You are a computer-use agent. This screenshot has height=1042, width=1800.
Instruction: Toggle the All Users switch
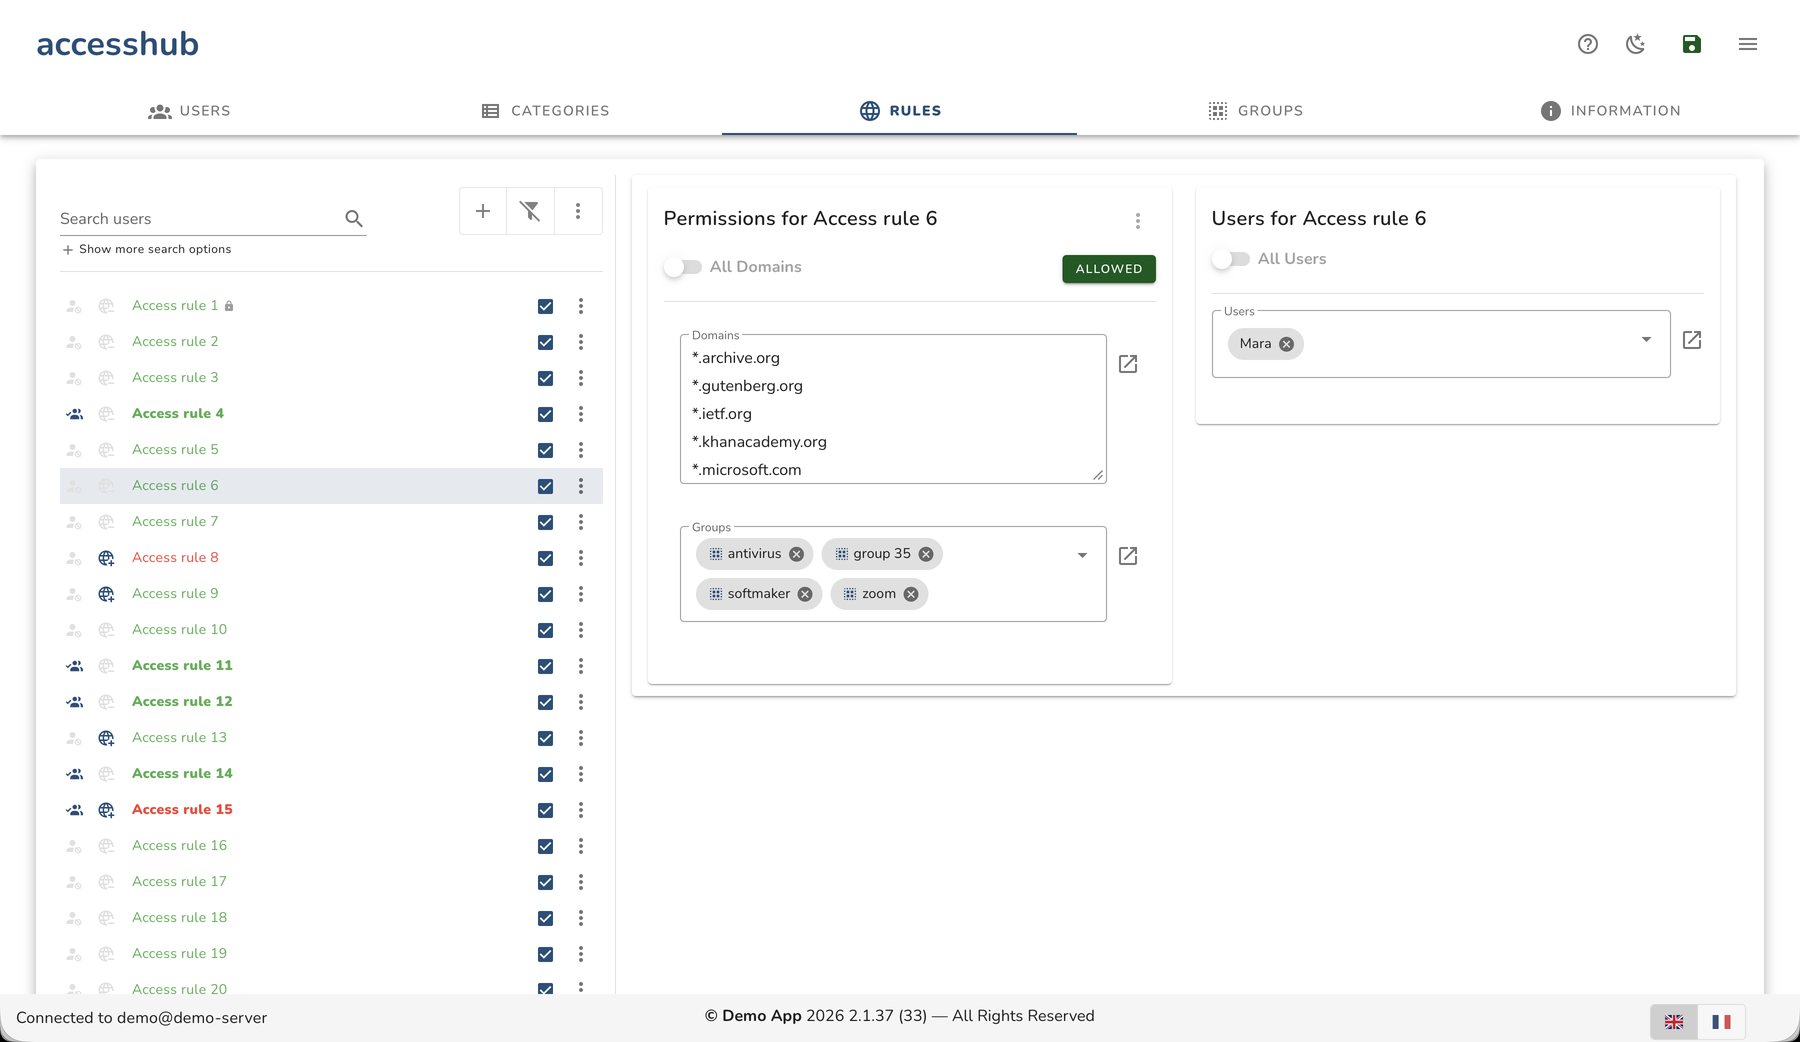1231,259
